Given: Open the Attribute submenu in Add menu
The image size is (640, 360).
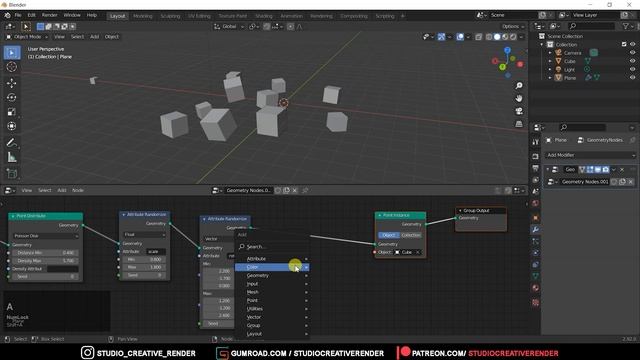Looking at the screenshot, I should 272,259.
